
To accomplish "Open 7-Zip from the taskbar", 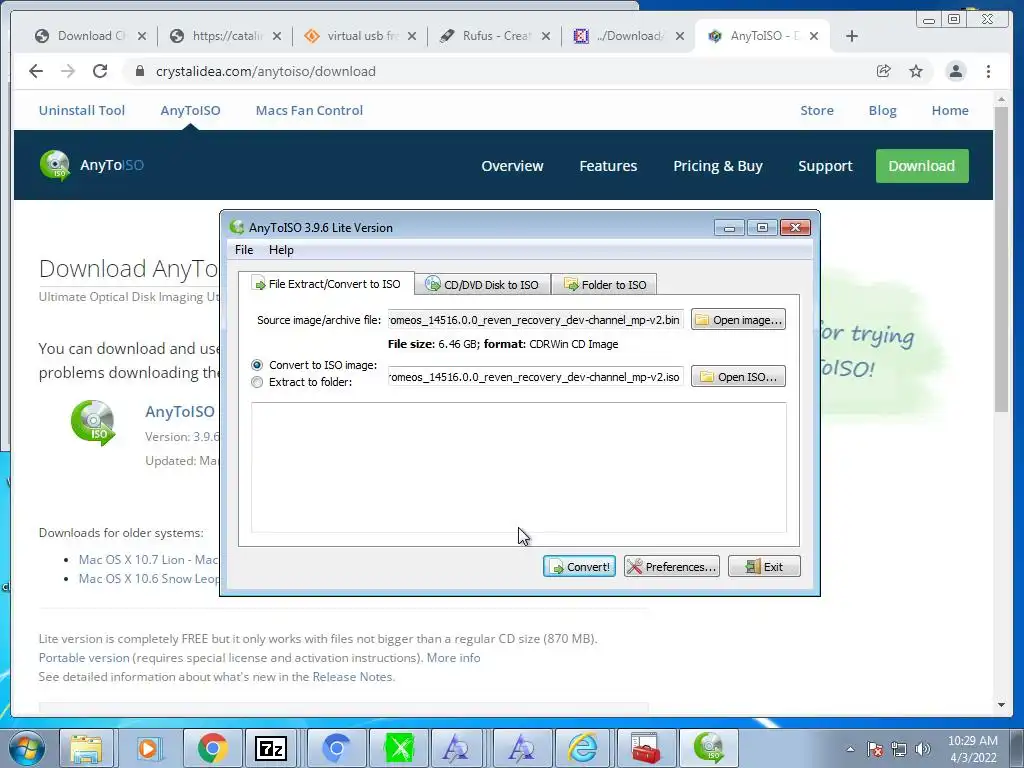I will (x=271, y=748).
